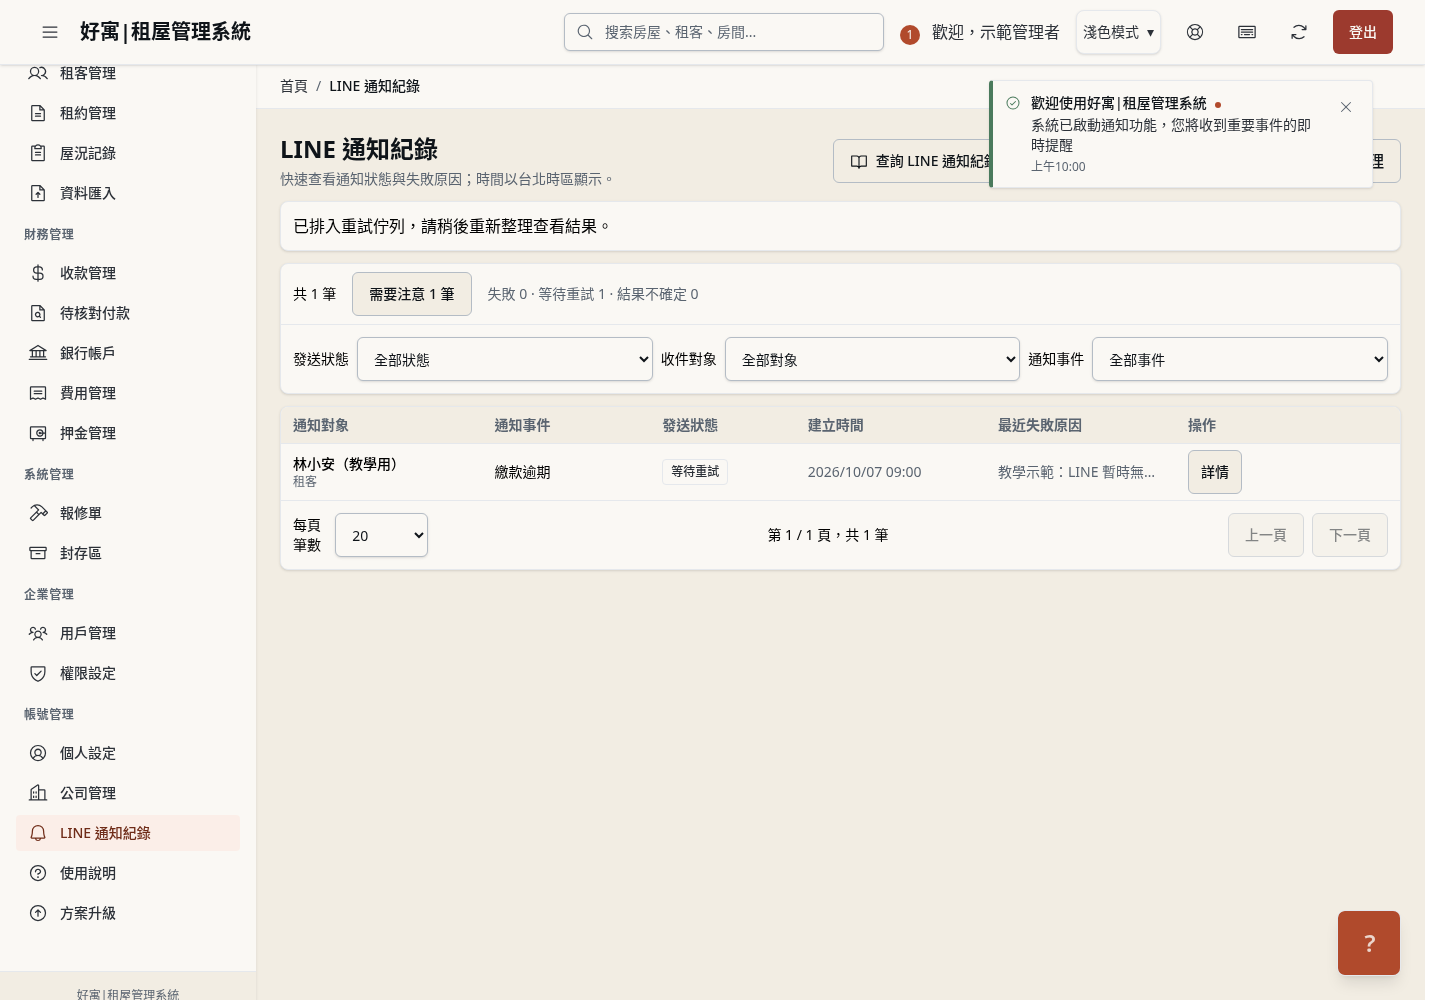Select the 共 1 筆 filter tab
1440x1000 pixels.
click(315, 294)
